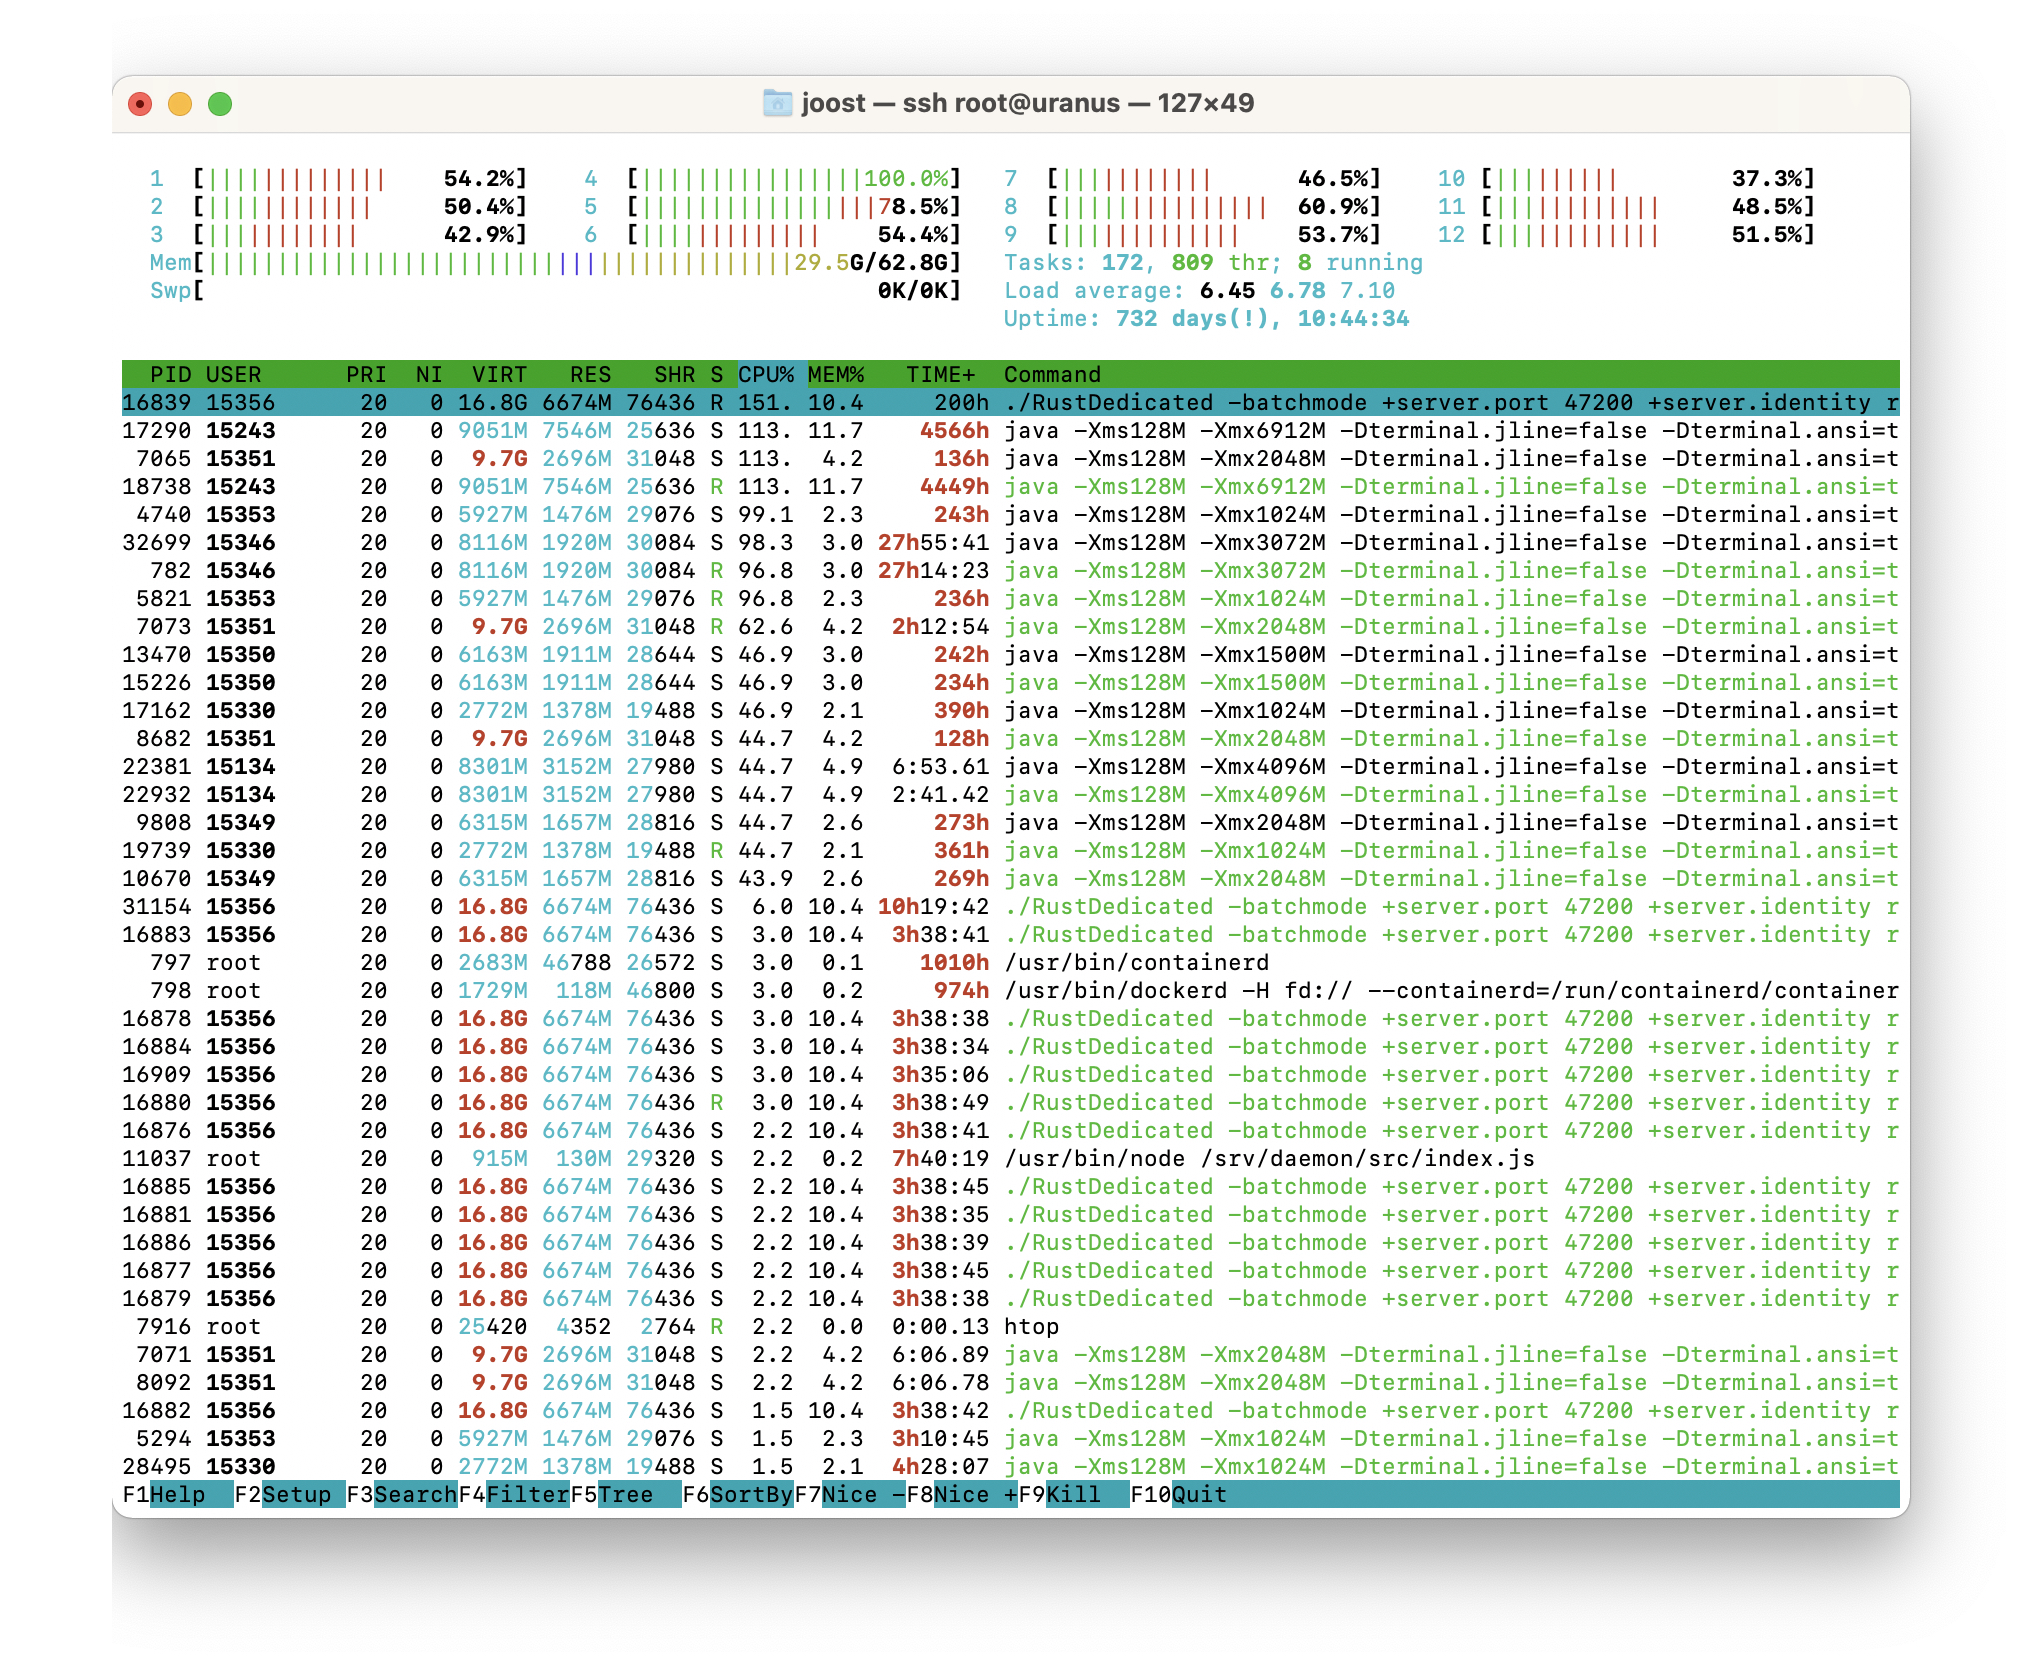The width and height of the screenshot is (2022, 1666).
Task: Click the TIME+ column header
Action: pyautogui.click(x=940, y=374)
